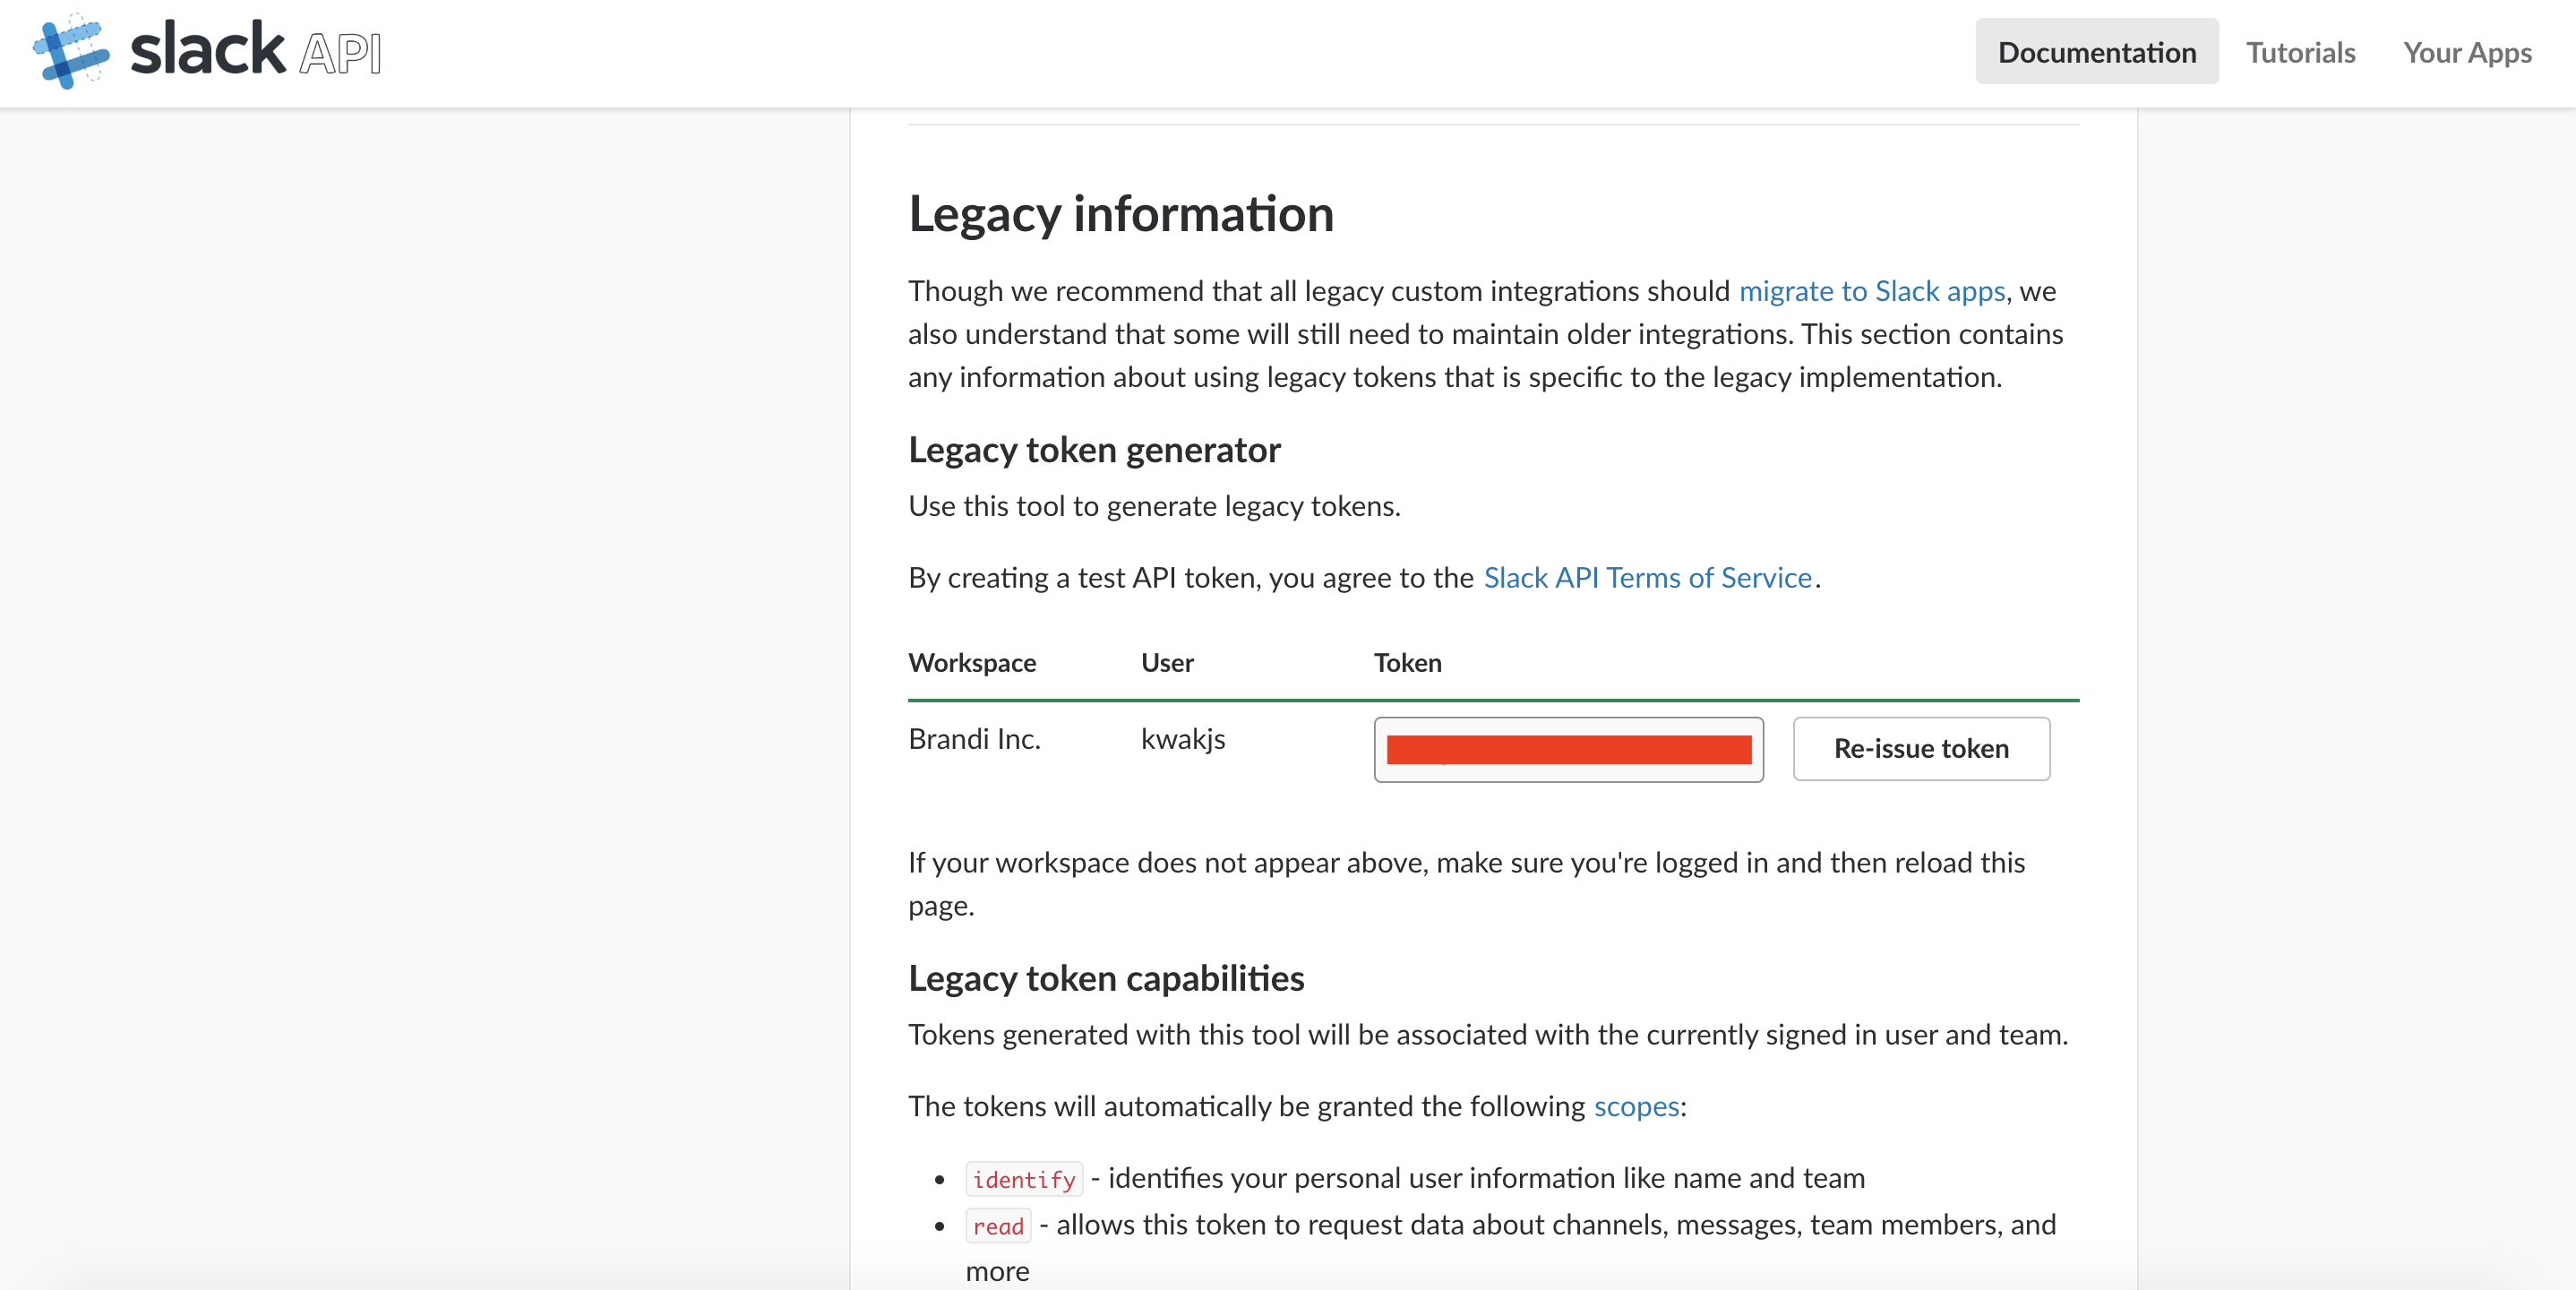The height and width of the screenshot is (1290, 2576).
Task: Open Slack API Terms of Service link
Action: (x=1647, y=578)
